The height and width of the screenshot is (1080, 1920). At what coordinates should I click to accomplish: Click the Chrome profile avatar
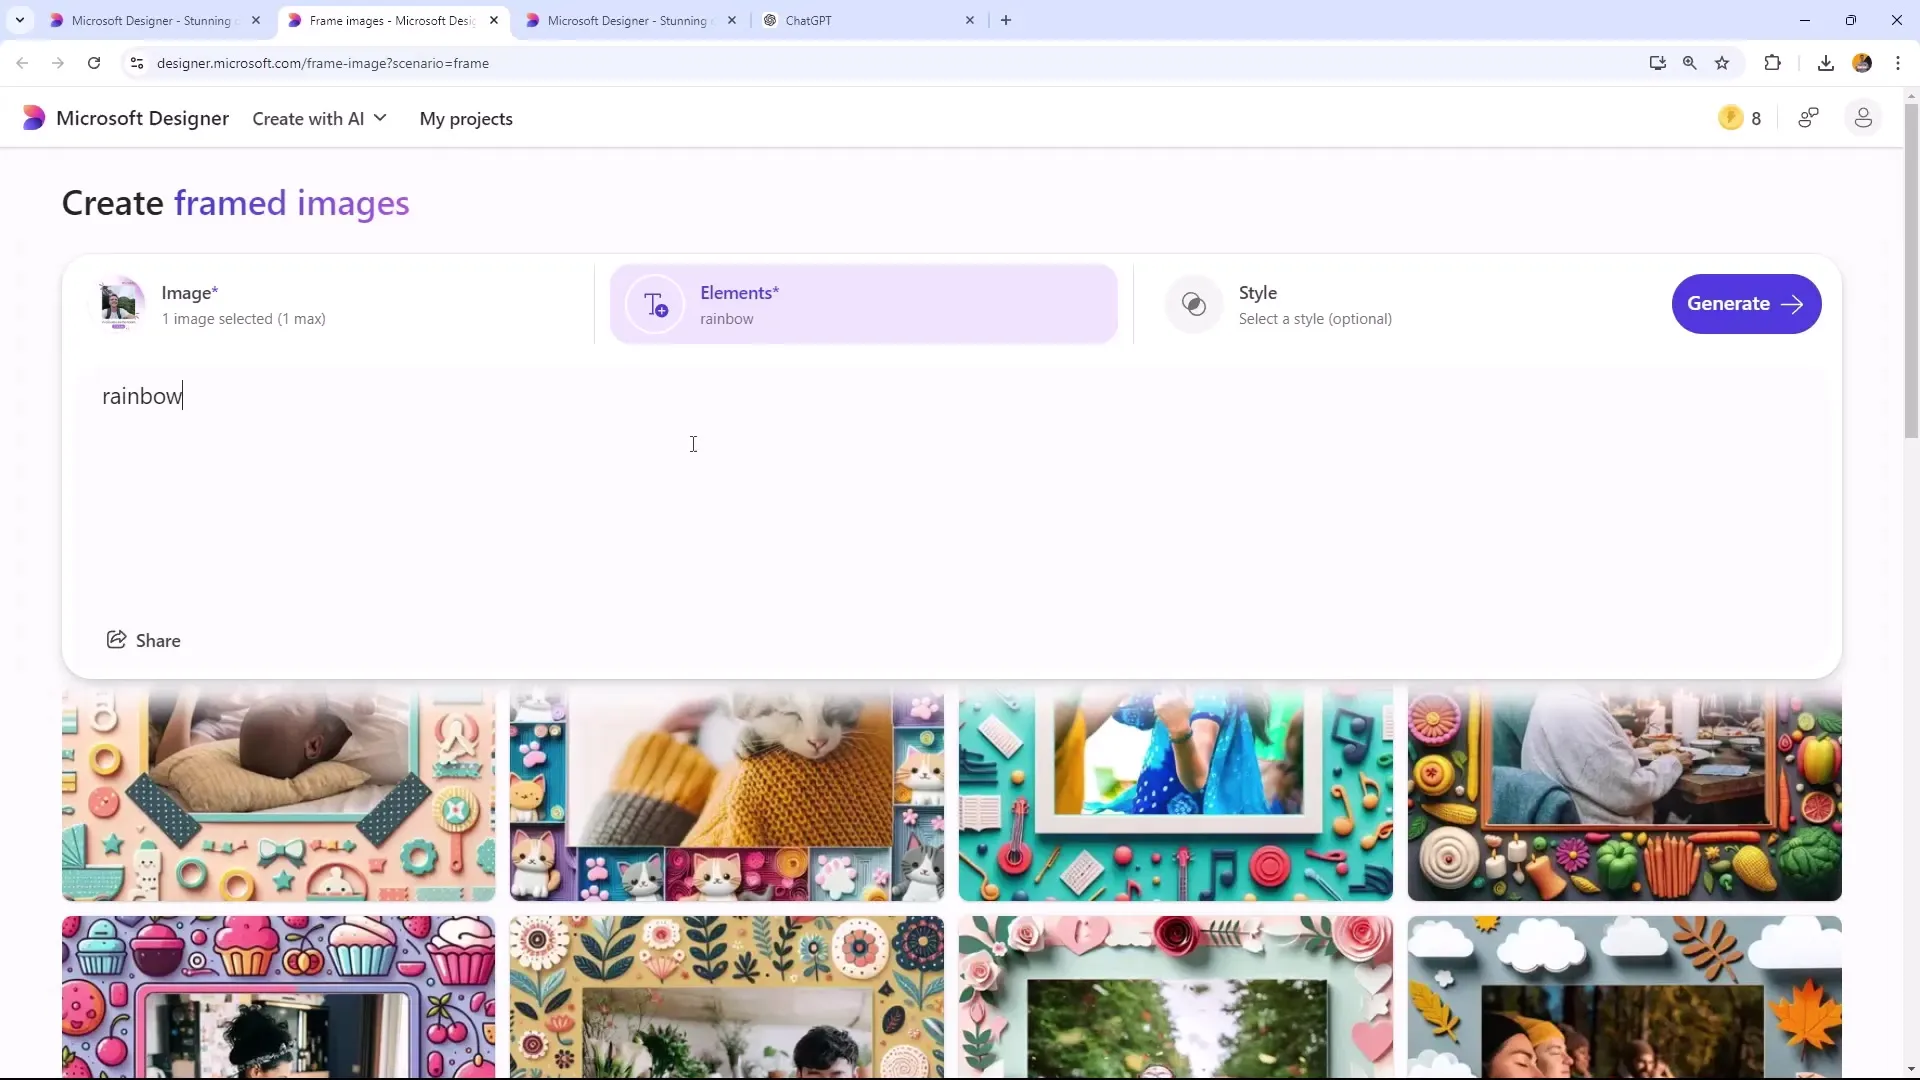pos(1862,63)
